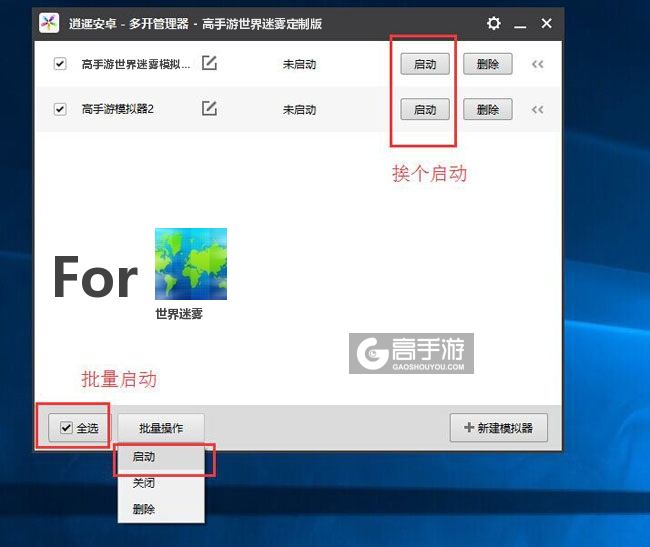Choose 关闭 in the batch menu
The height and width of the screenshot is (547, 650).
[x=144, y=483]
